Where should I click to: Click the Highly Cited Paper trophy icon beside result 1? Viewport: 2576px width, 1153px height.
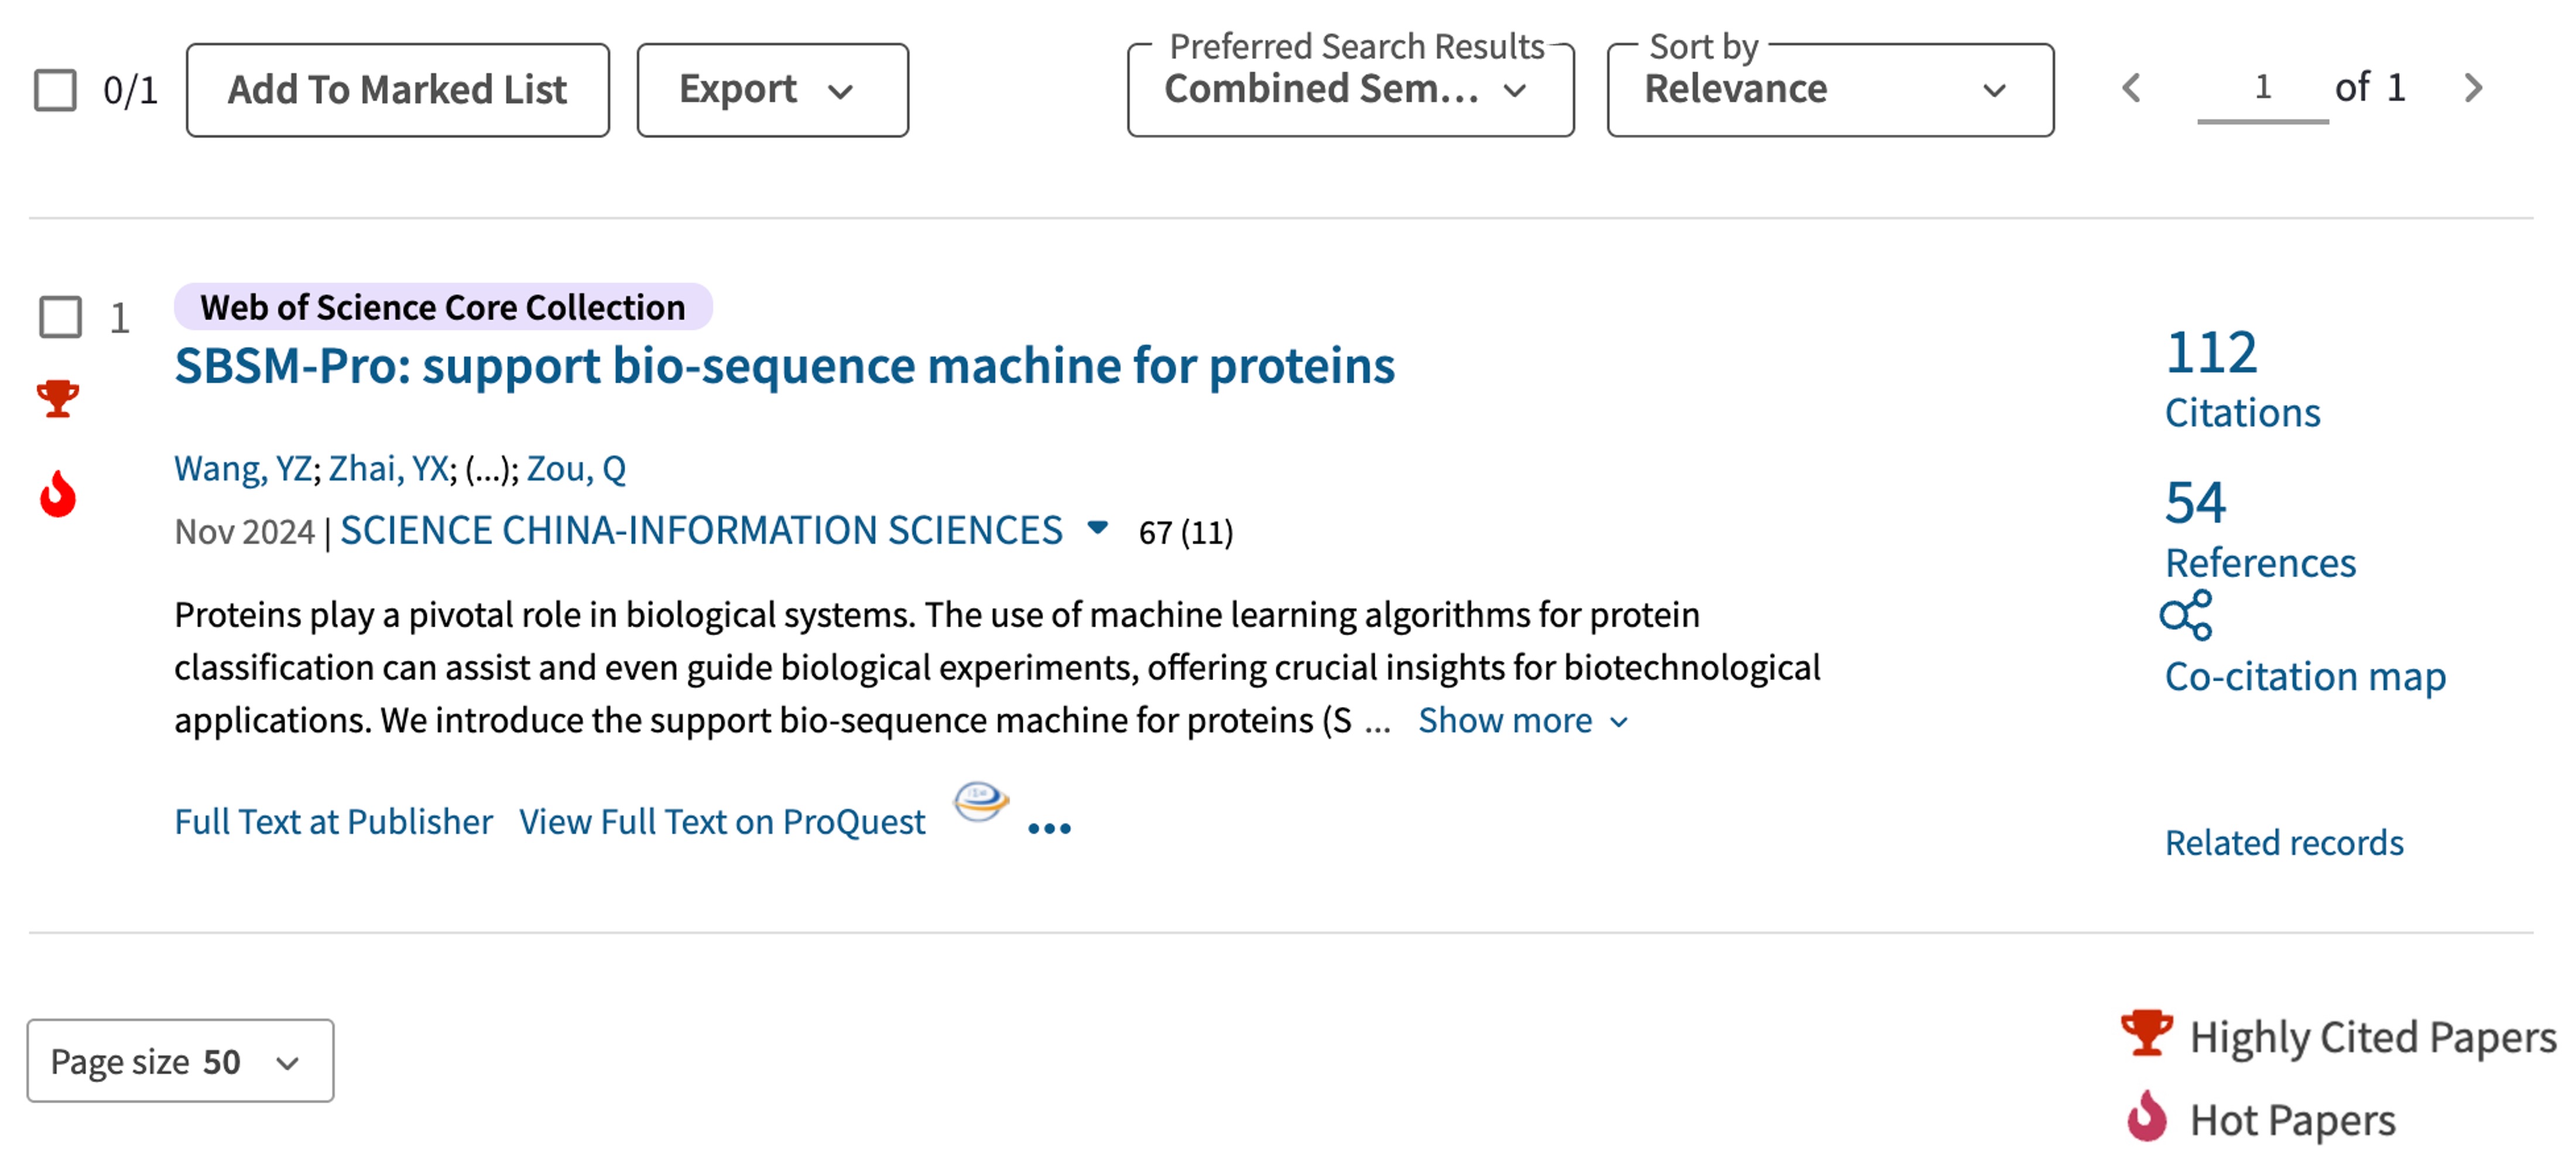coord(58,398)
